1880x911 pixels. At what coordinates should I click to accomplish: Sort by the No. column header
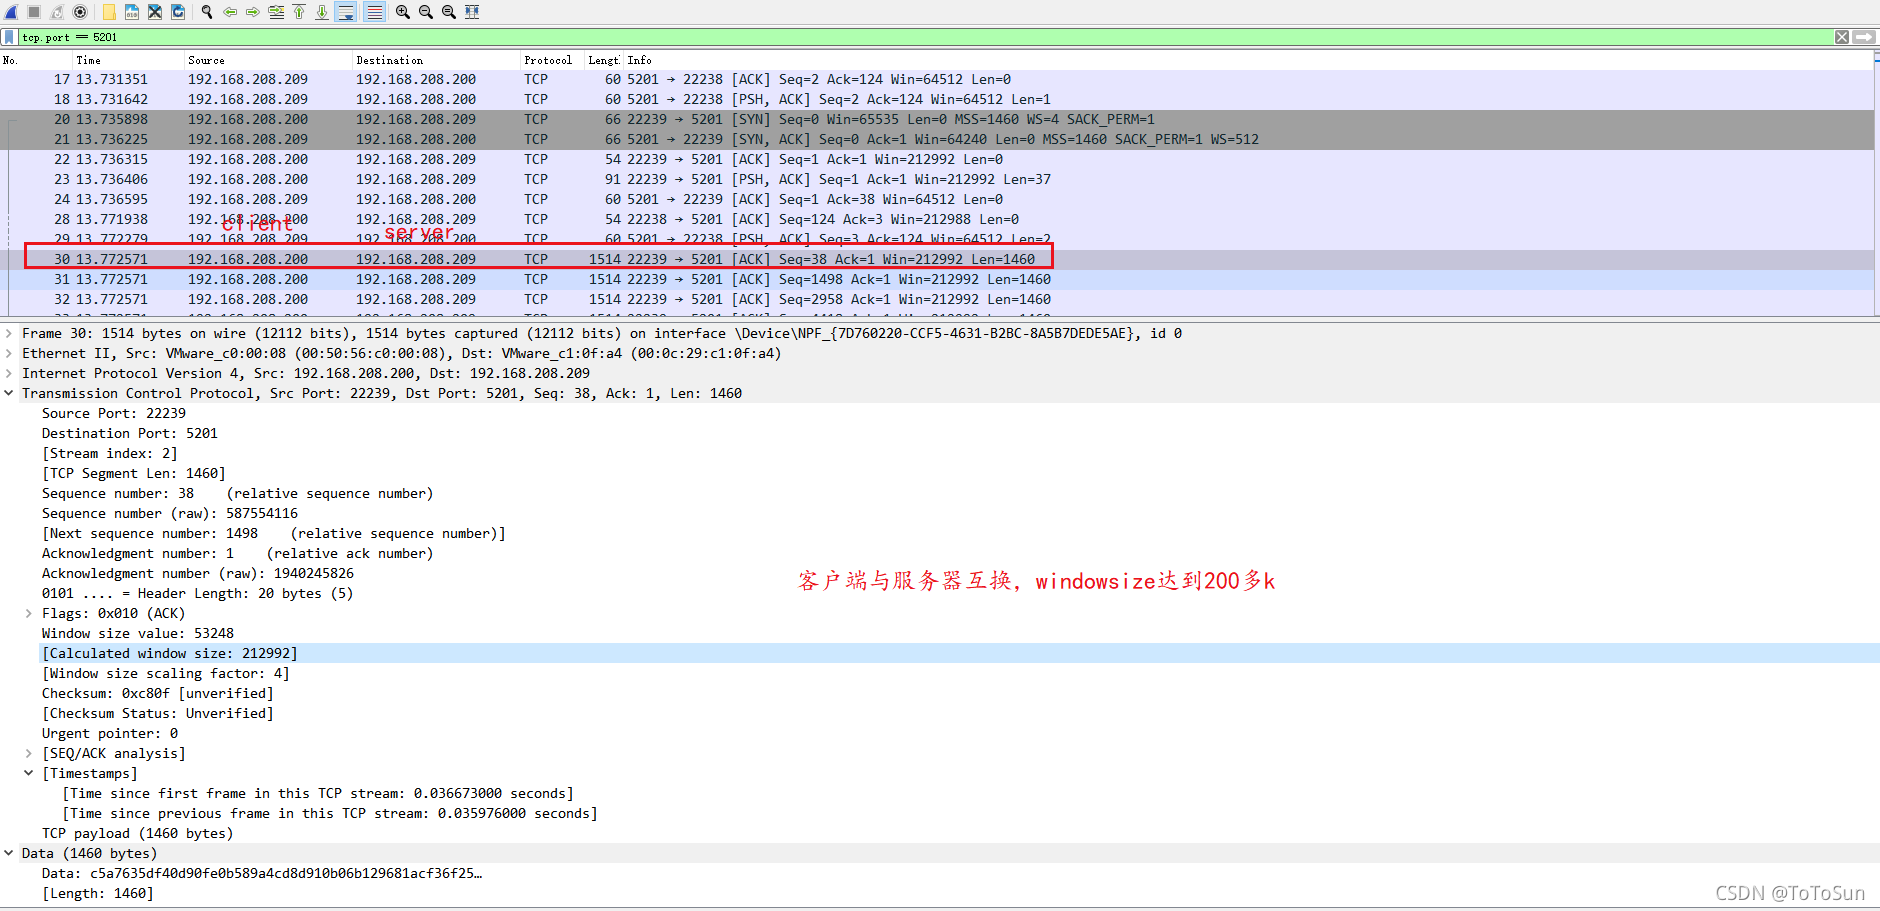[x=35, y=60]
